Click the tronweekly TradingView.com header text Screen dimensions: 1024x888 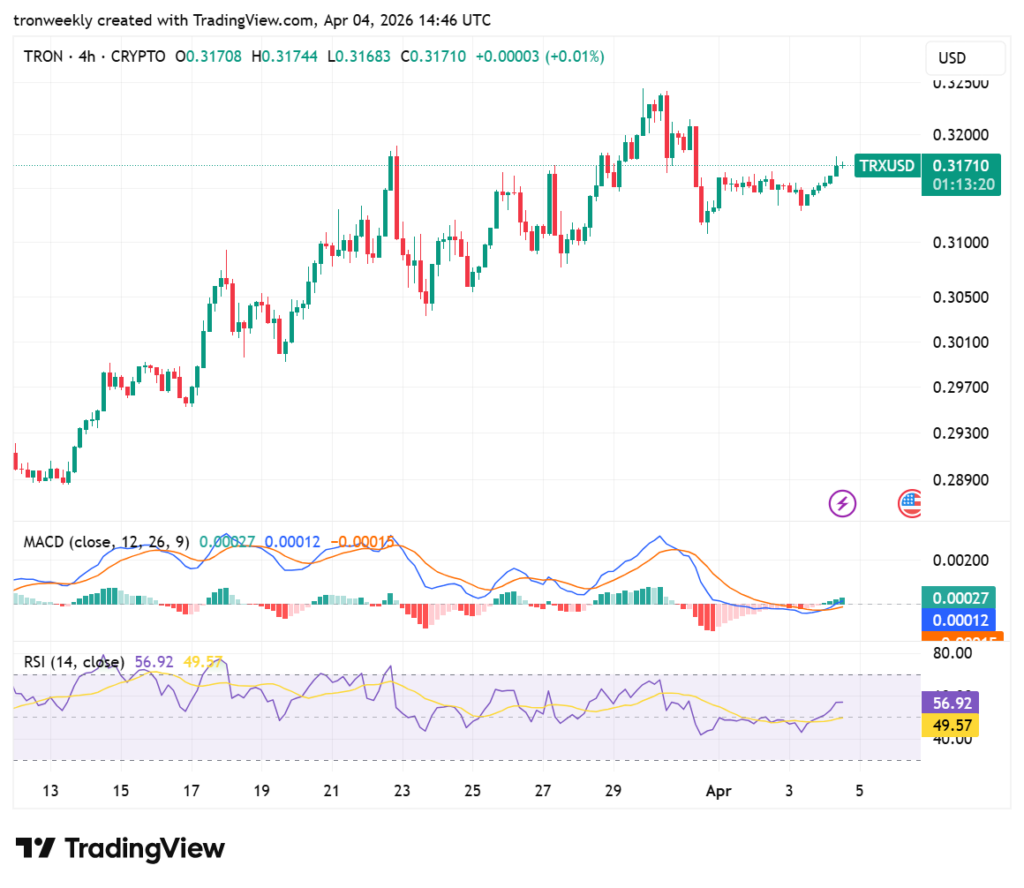[x=252, y=20]
